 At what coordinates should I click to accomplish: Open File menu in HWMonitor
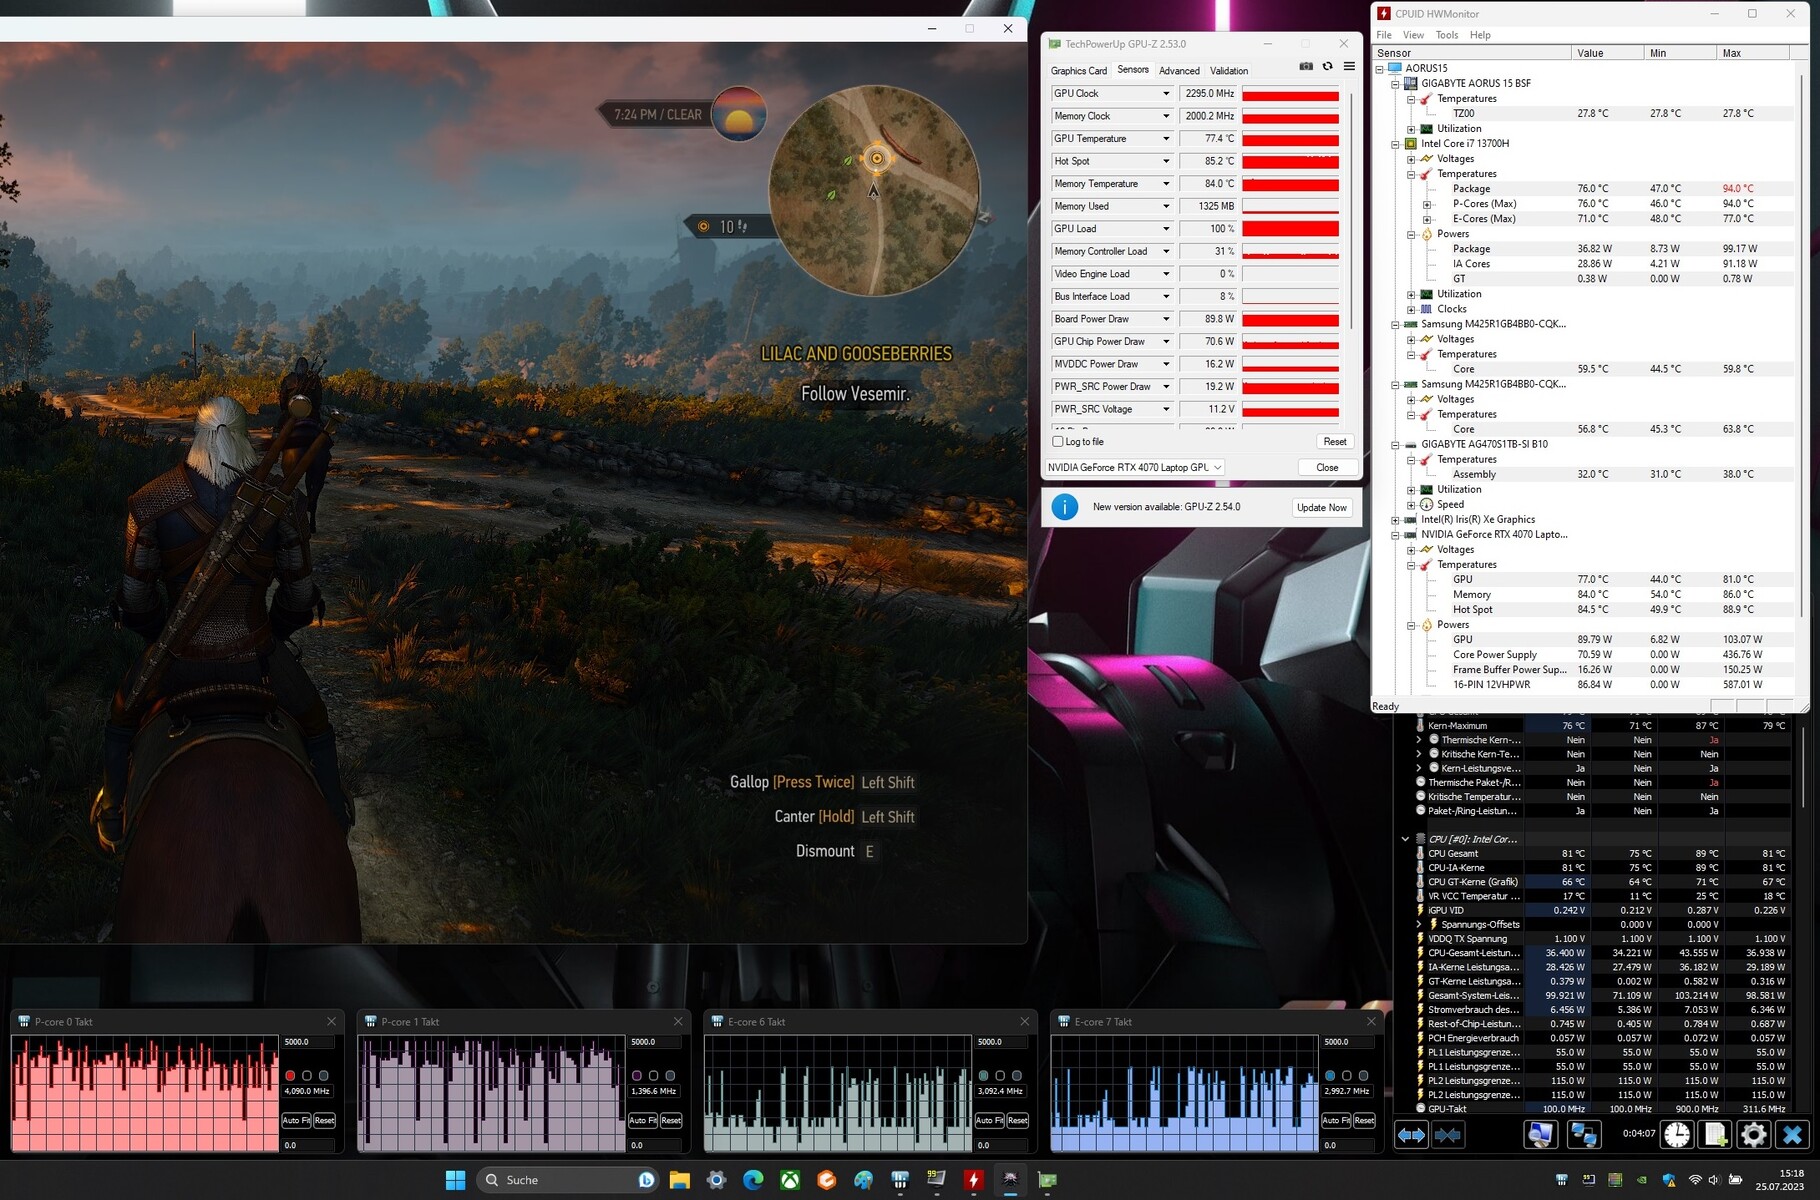pyautogui.click(x=1384, y=35)
